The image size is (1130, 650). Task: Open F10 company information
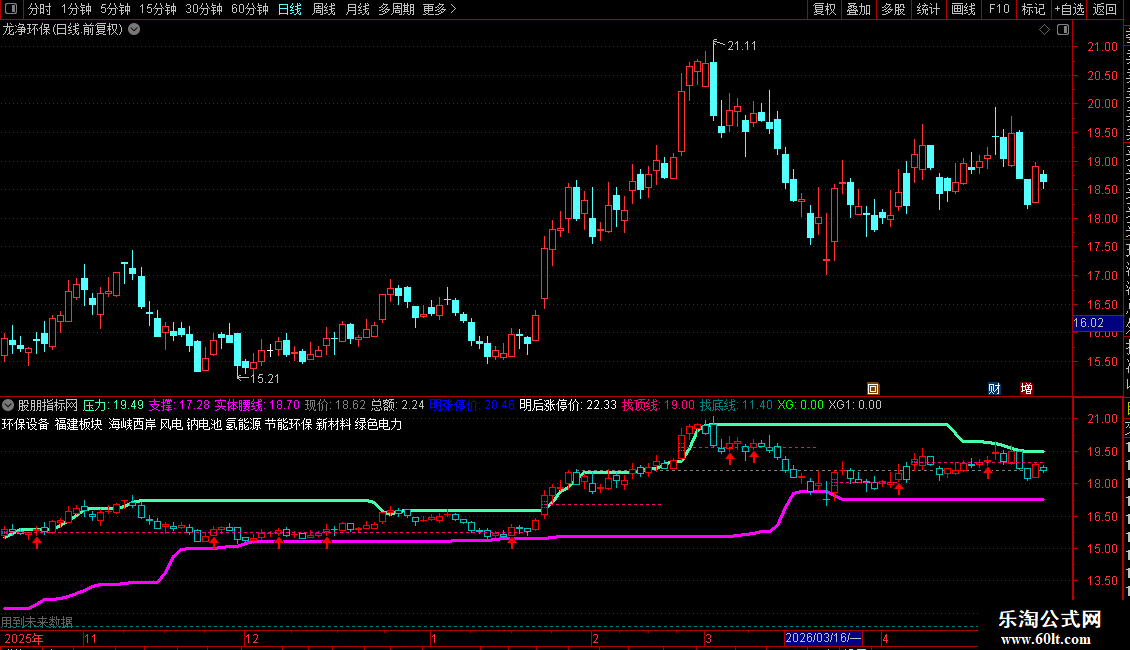point(999,9)
